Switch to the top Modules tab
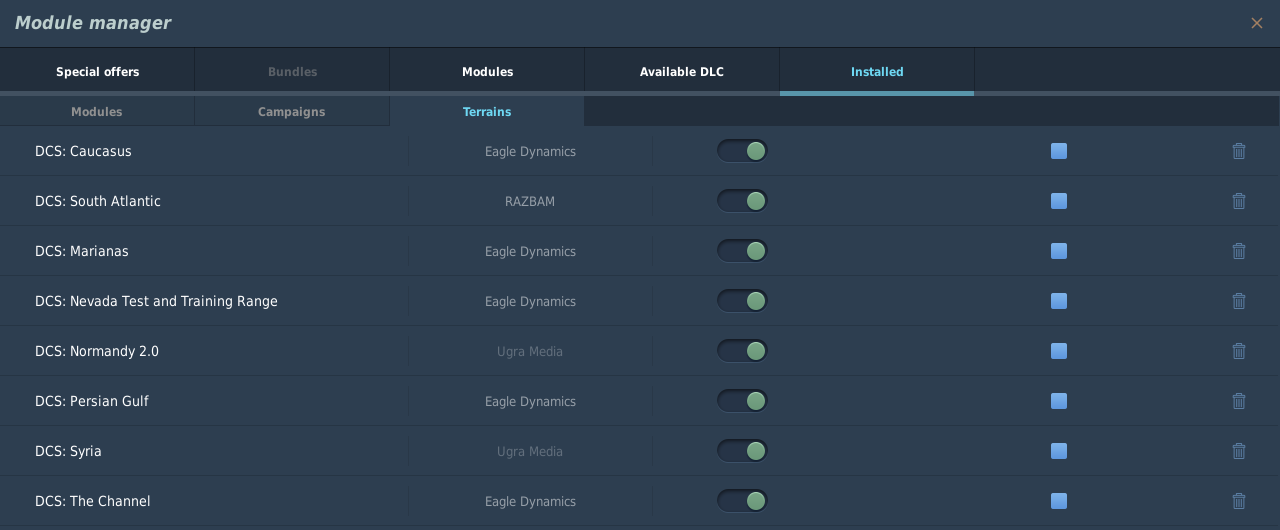This screenshot has width=1280, height=530. tap(487, 72)
